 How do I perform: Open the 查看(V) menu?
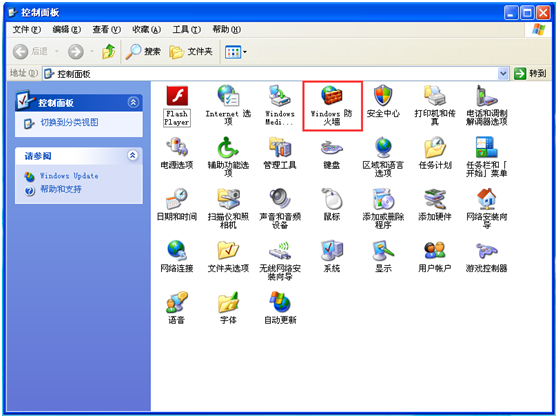pos(106,30)
